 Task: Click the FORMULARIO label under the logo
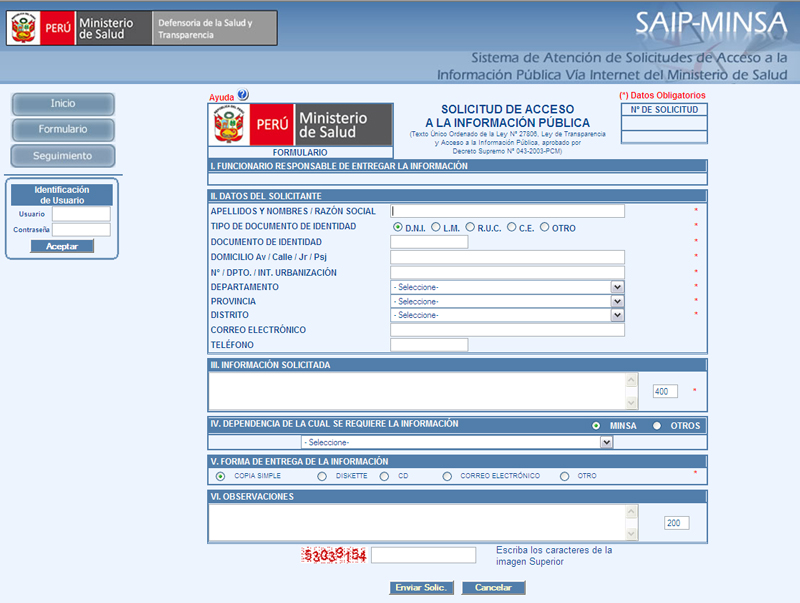tap(300, 153)
